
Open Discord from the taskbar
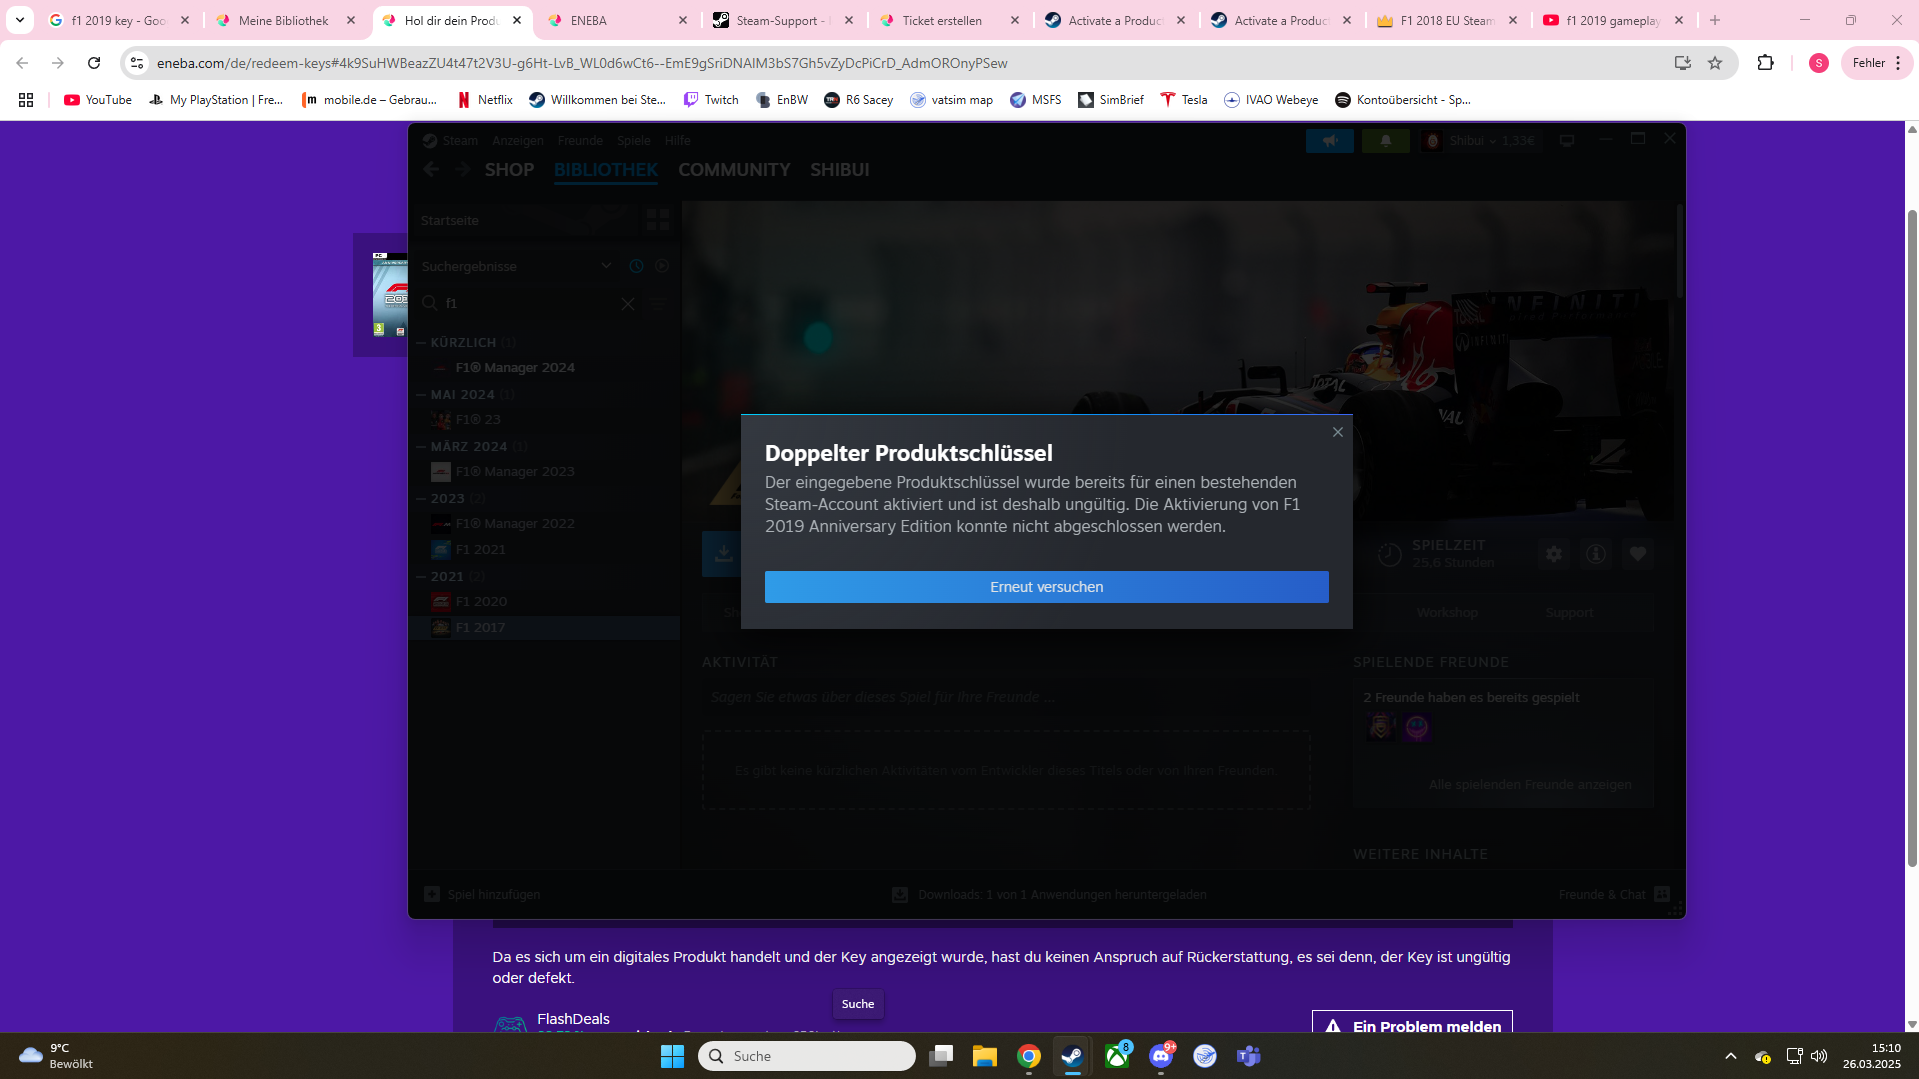click(1161, 1056)
